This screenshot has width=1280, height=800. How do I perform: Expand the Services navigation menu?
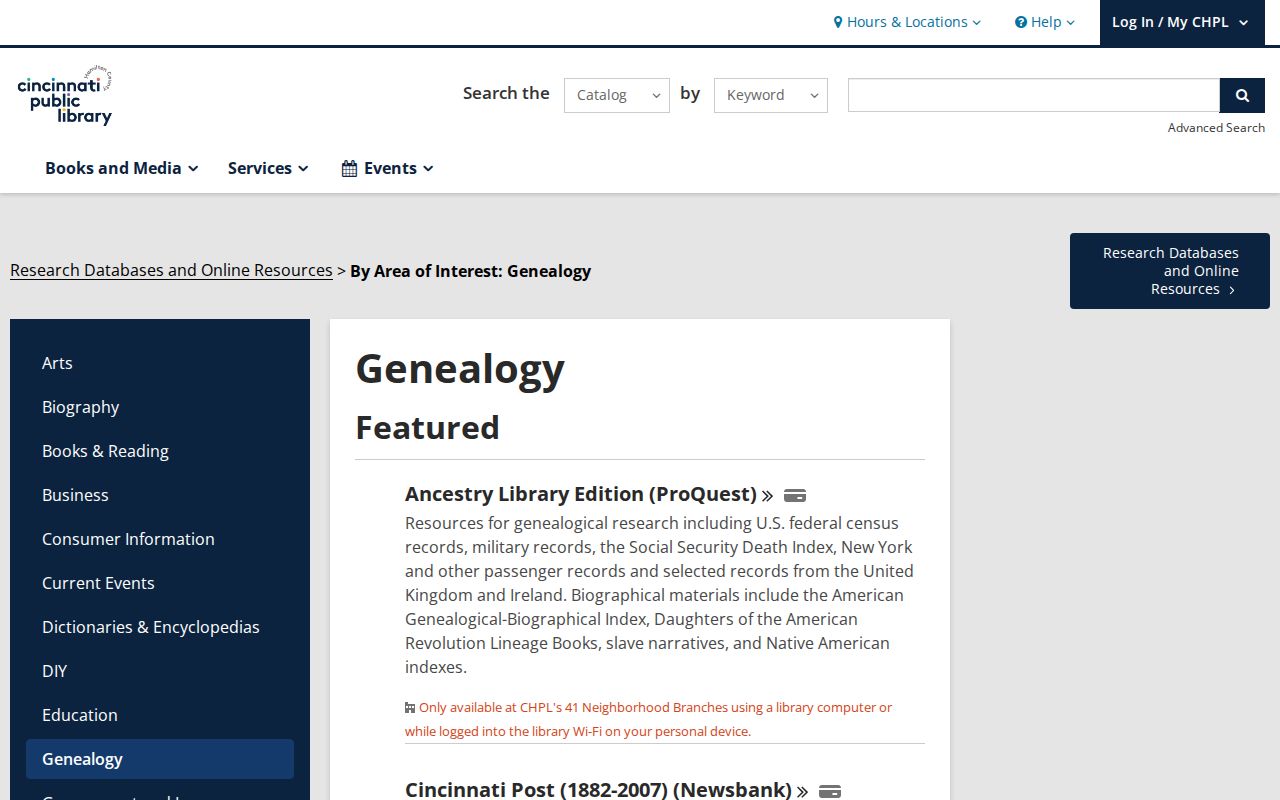[268, 168]
